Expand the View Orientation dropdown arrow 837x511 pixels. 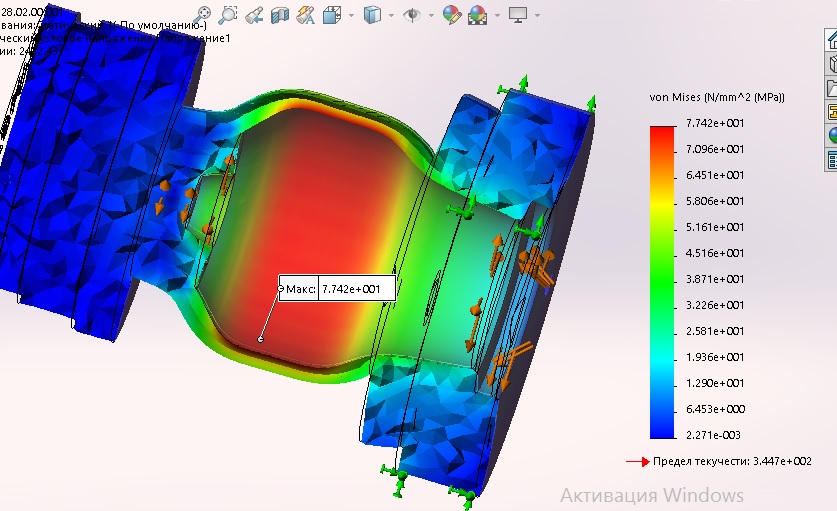point(351,15)
